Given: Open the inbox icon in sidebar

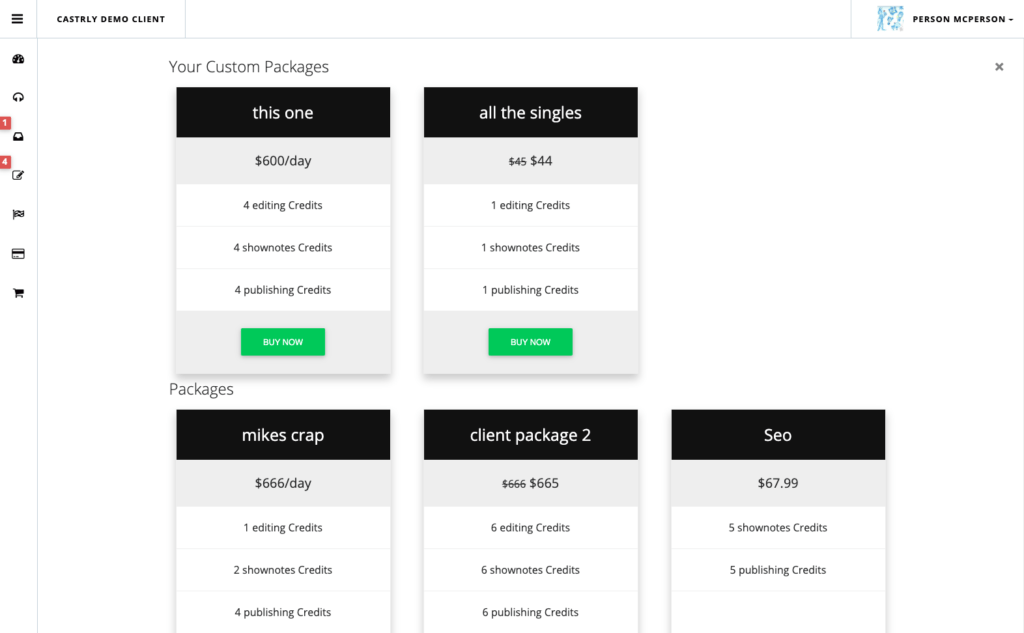Looking at the screenshot, I should 18,137.
